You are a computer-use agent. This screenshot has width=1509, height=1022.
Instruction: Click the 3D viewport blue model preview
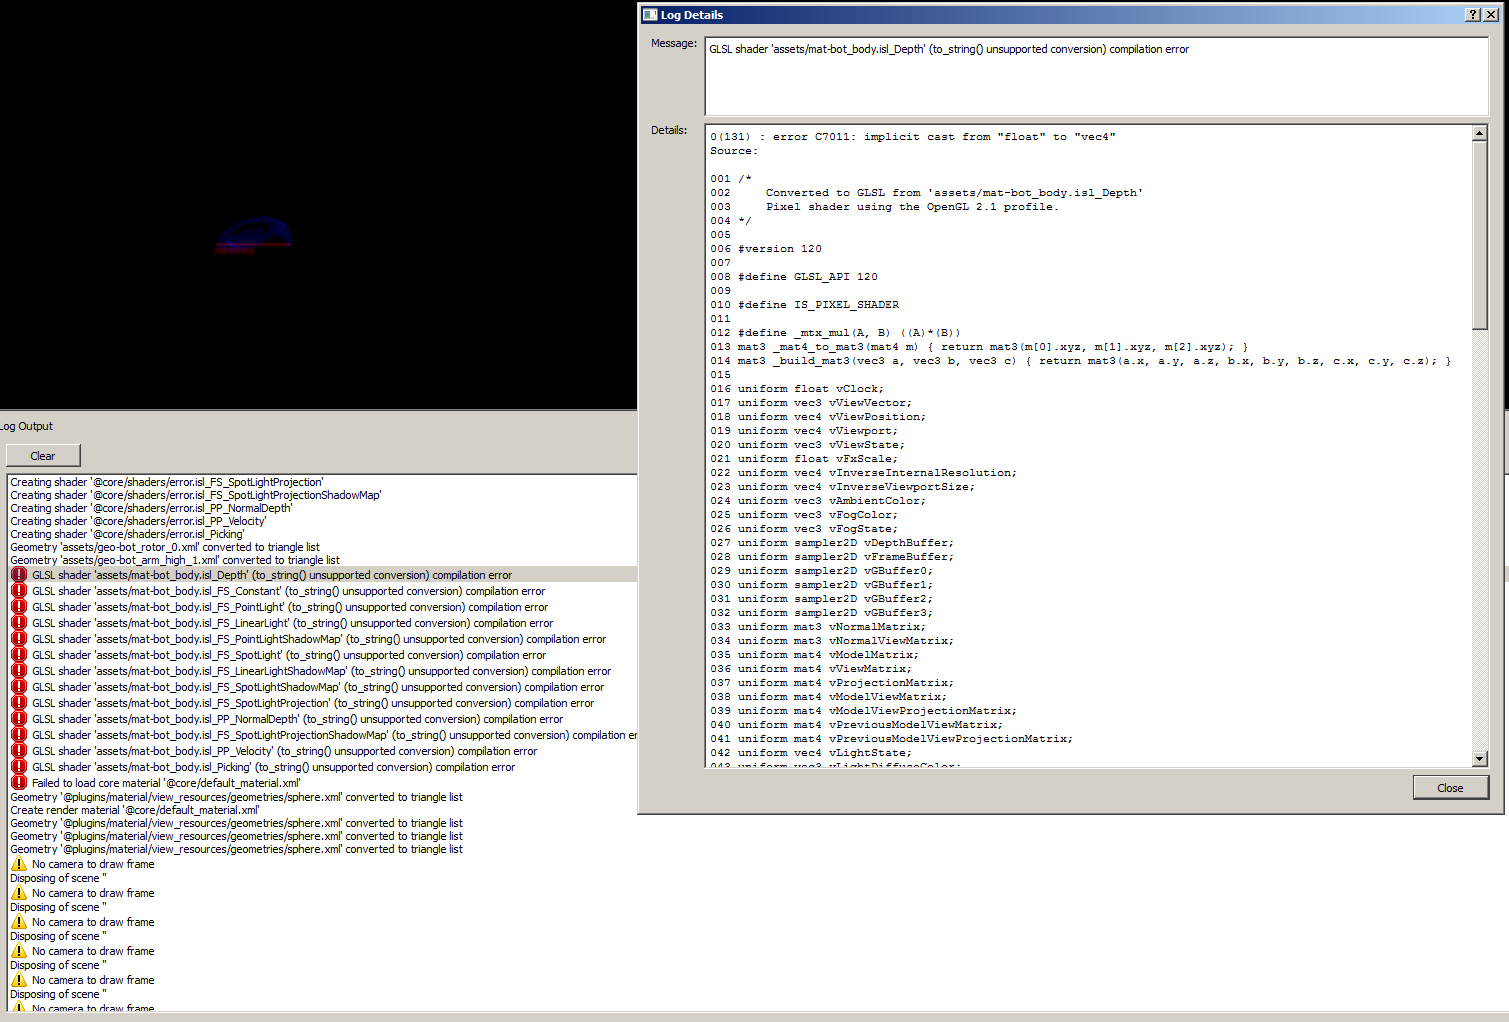(254, 234)
